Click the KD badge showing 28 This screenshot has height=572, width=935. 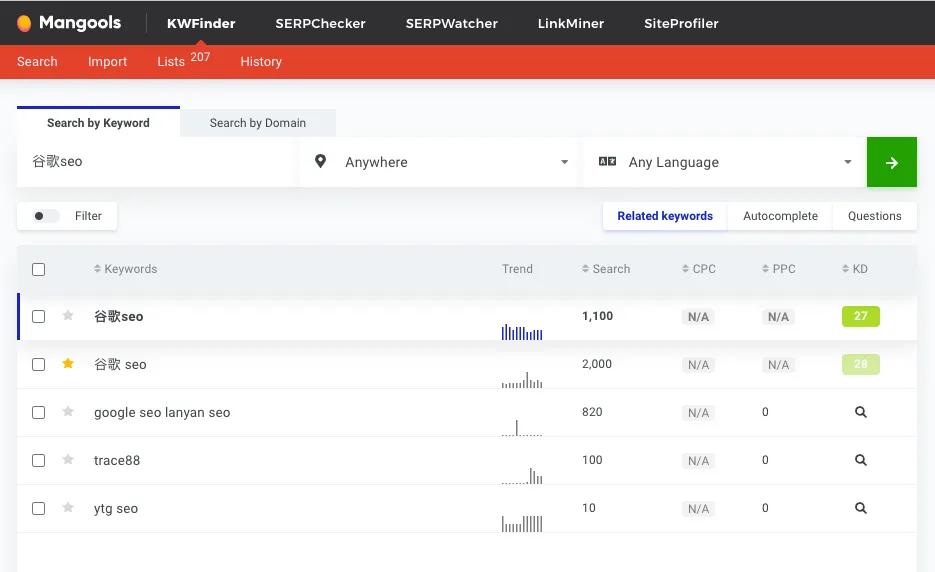(x=860, y=364)
